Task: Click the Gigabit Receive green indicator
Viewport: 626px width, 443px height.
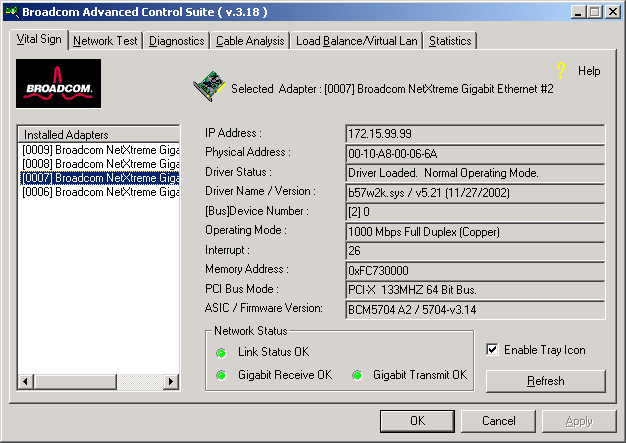Action: (x=220, y=375)
